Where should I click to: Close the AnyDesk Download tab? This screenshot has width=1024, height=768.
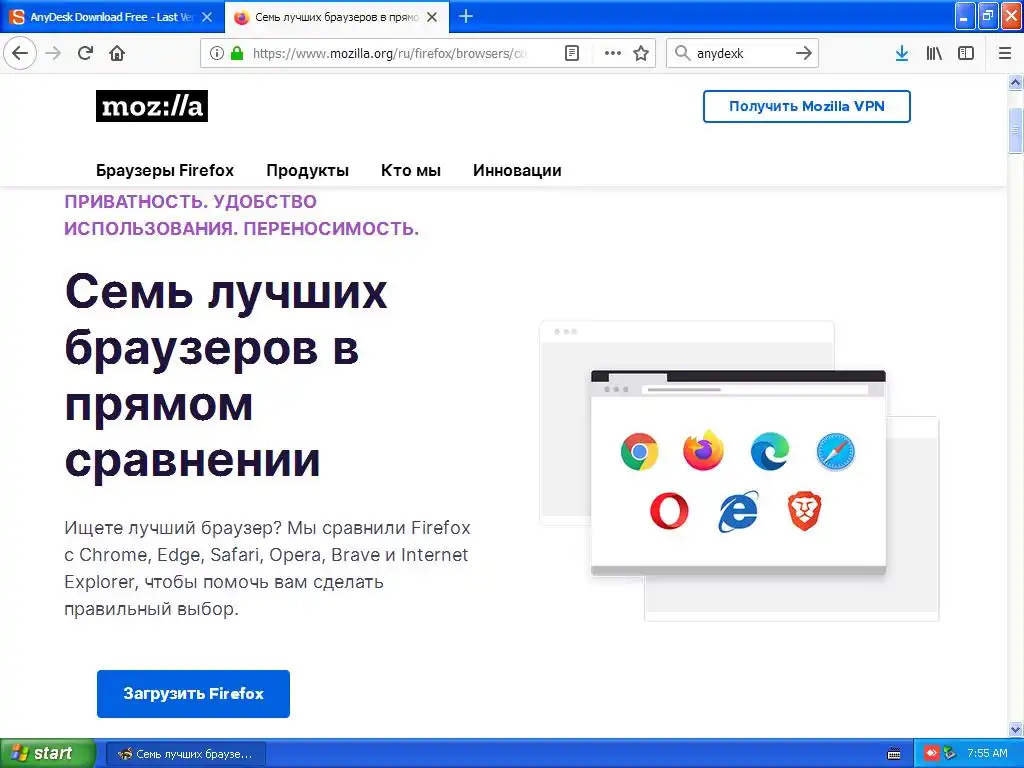207,17
